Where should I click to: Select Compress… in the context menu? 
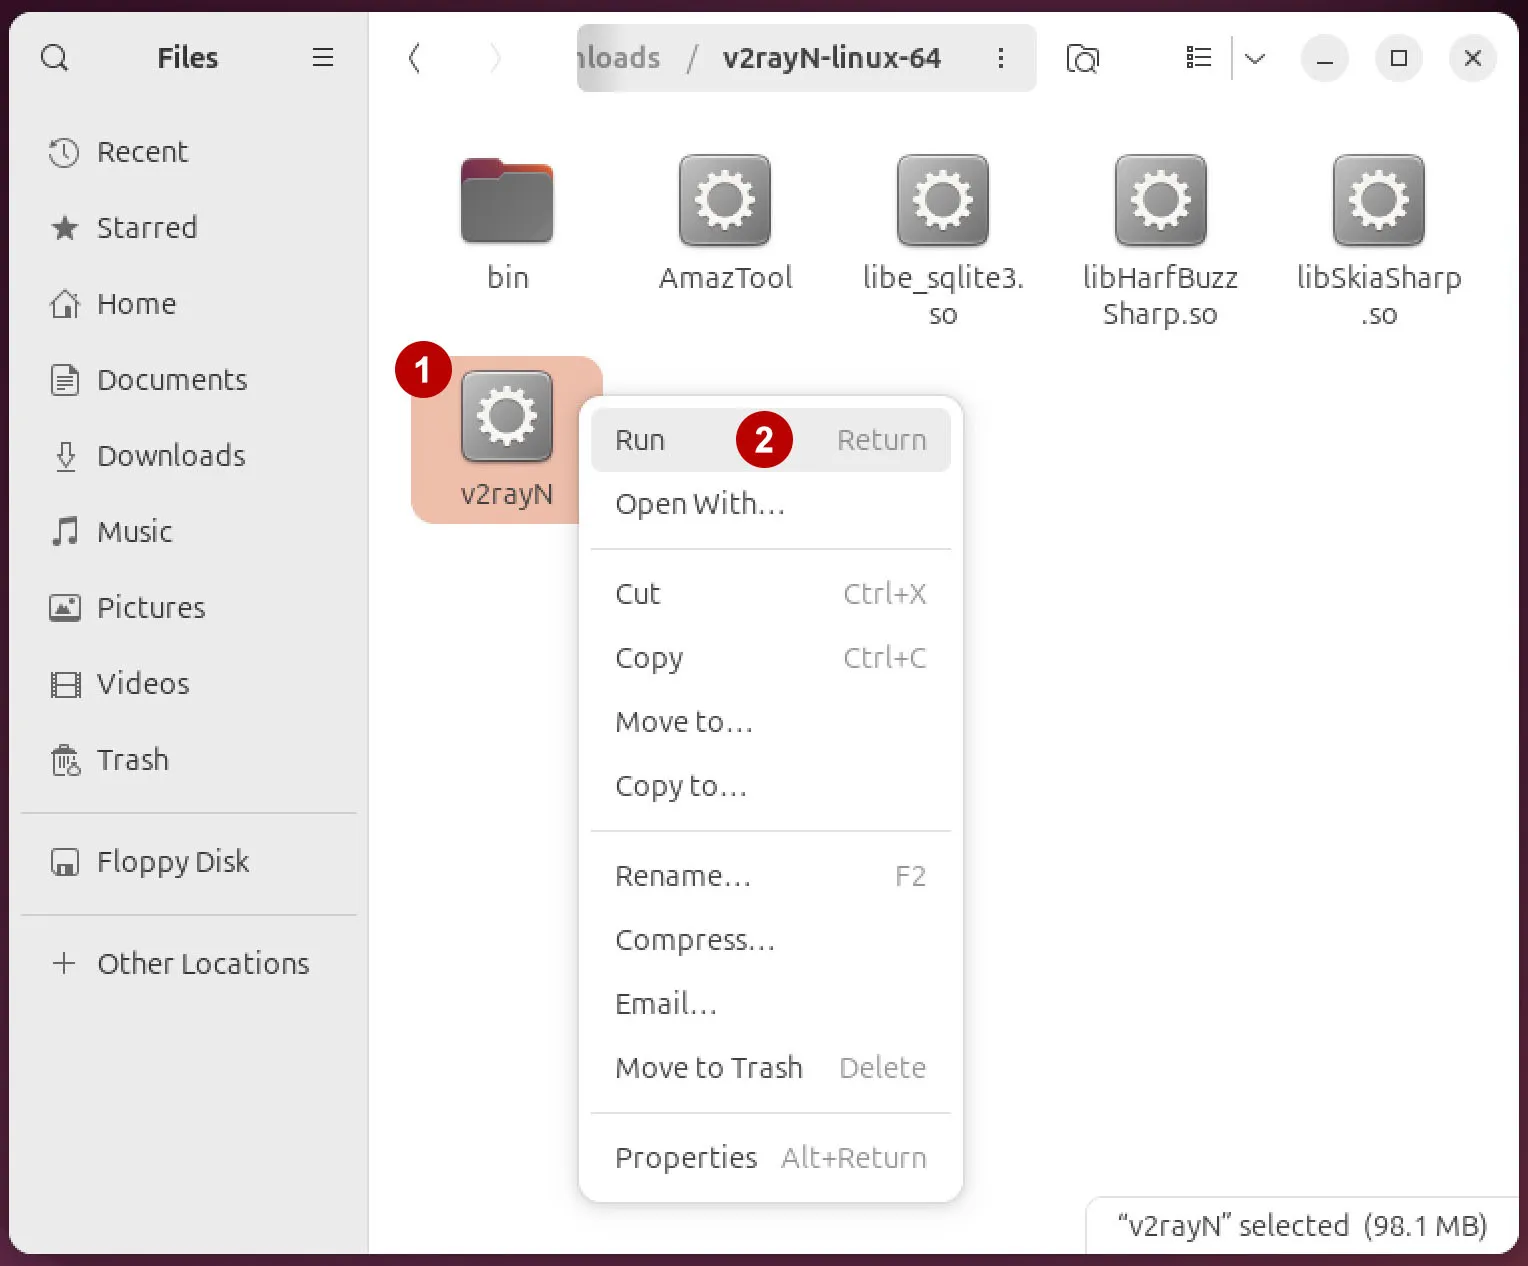click(771, 940)
